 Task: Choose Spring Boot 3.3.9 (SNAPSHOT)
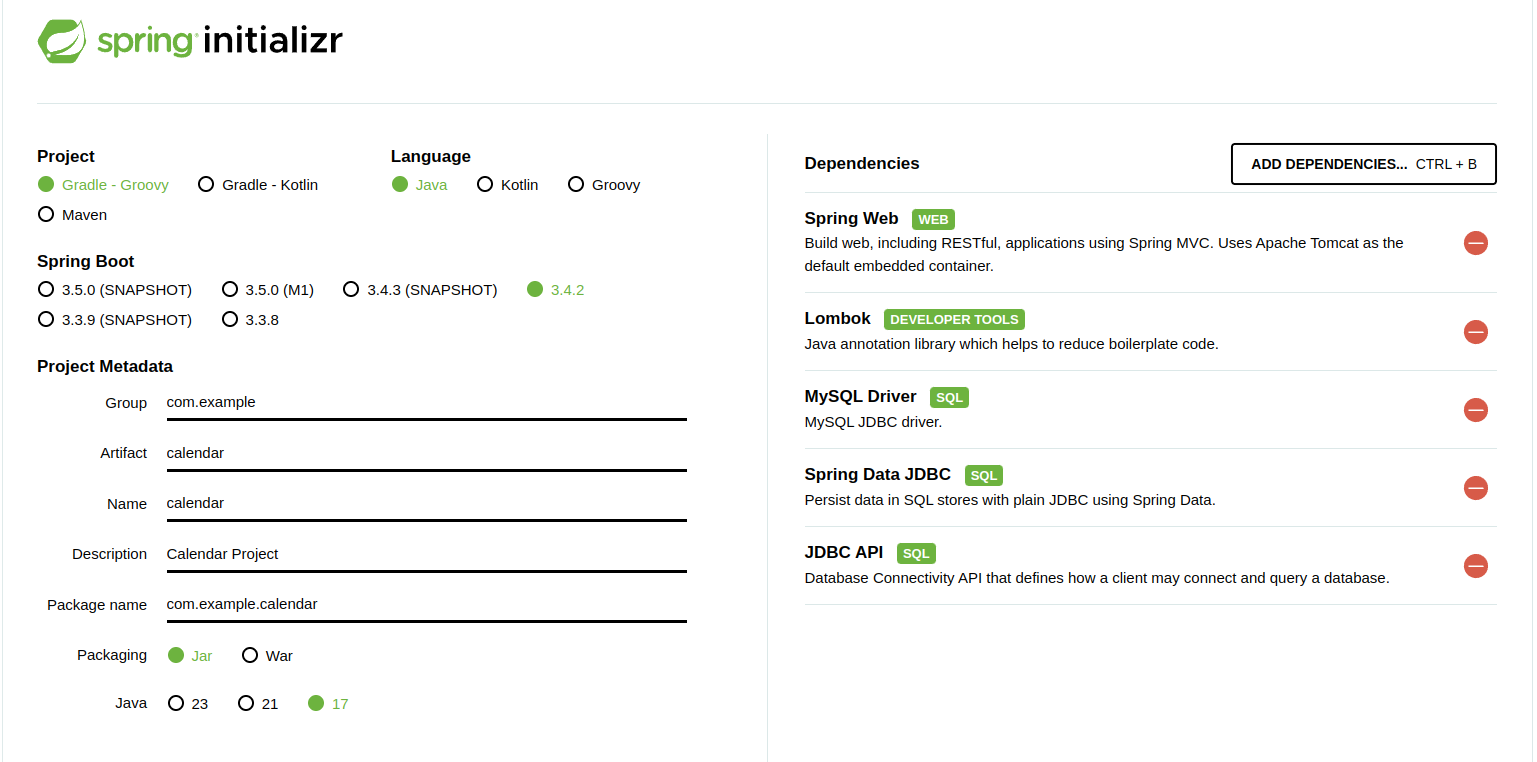[115, 319]
